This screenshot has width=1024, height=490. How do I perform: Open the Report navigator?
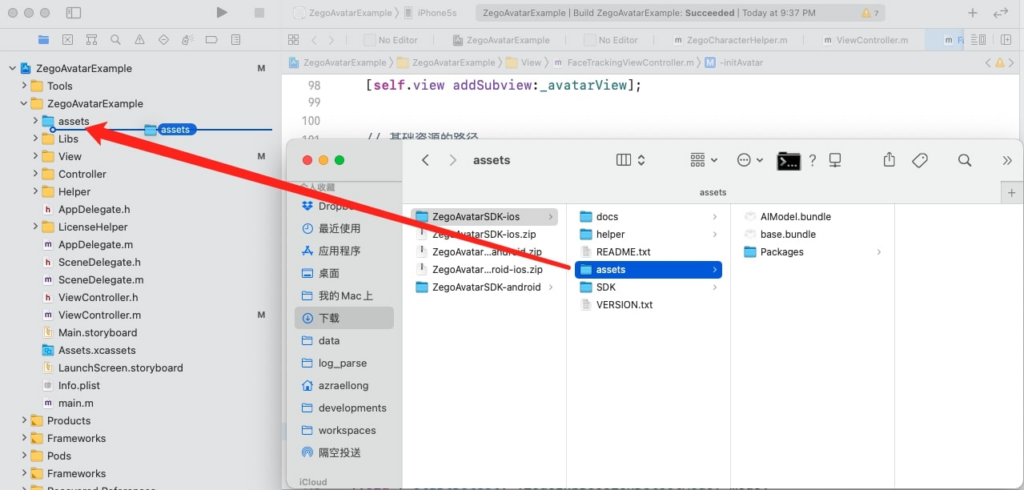click(x=235, y=40)
